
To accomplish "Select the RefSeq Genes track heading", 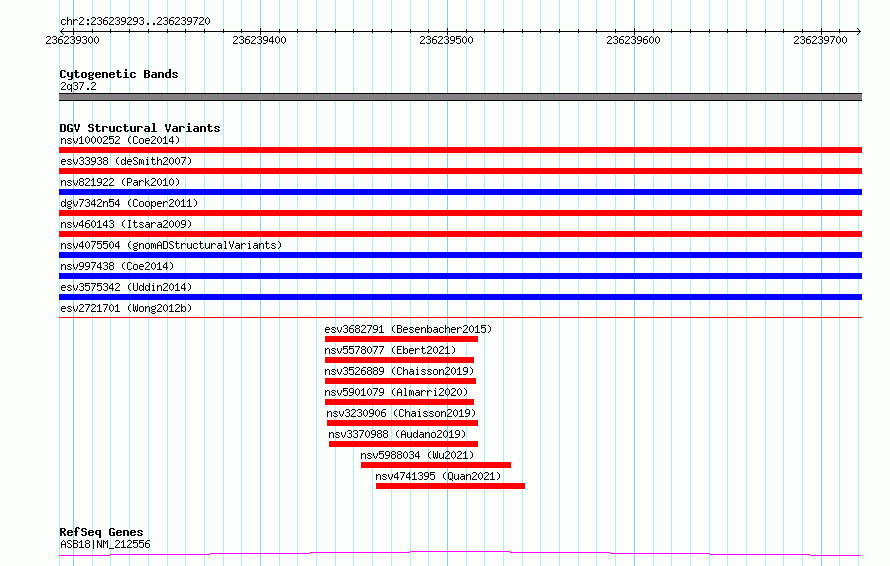I will (101, 532).
